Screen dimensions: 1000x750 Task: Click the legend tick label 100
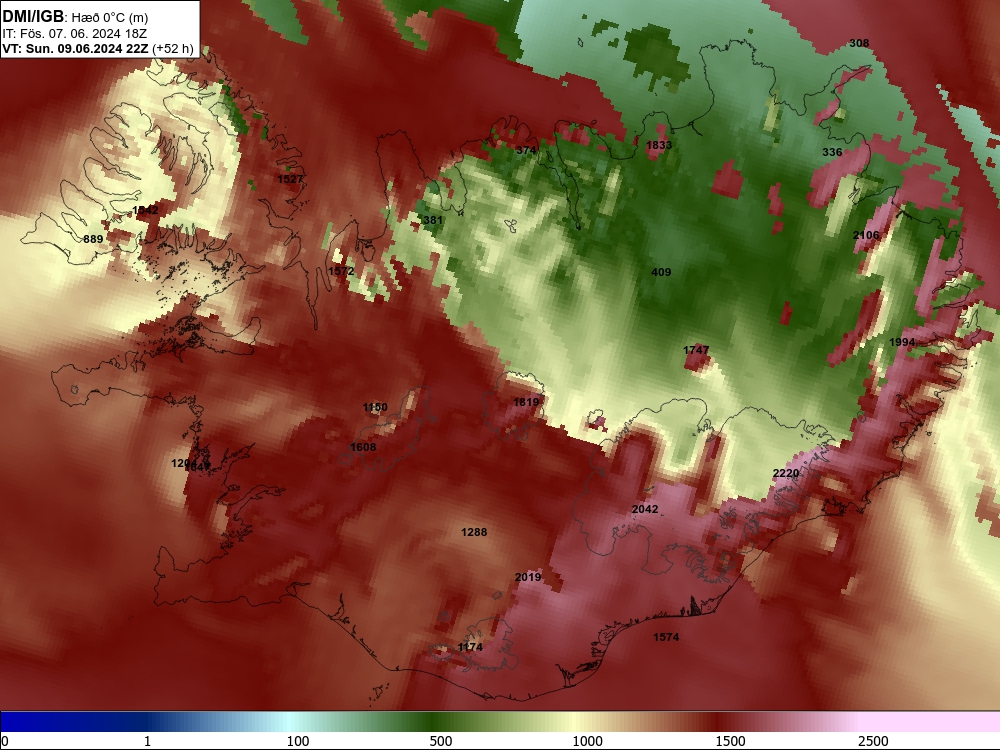[x=298, y=740]
